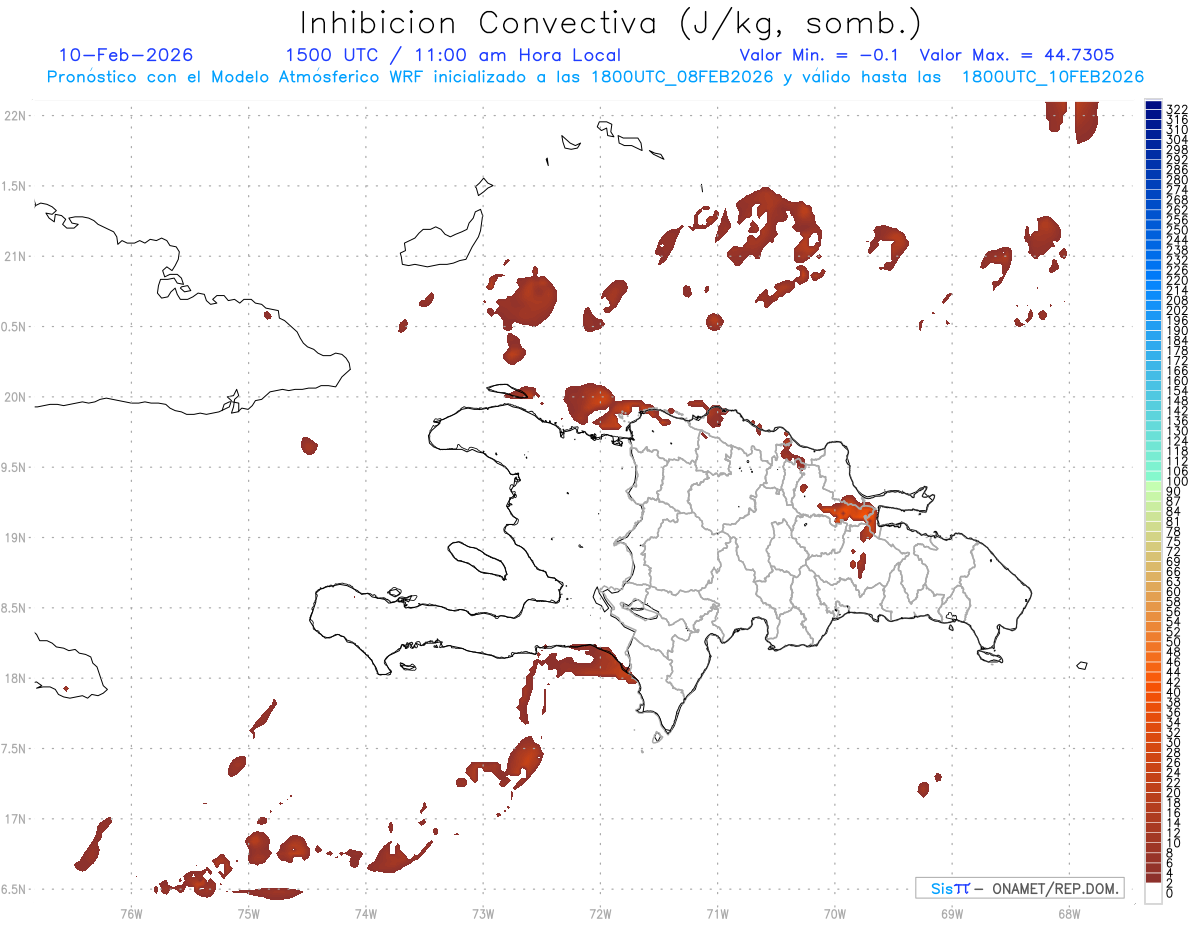1200x927 pixels.
Task: Click the '75W' longitude label
Action: coord(248,912)
